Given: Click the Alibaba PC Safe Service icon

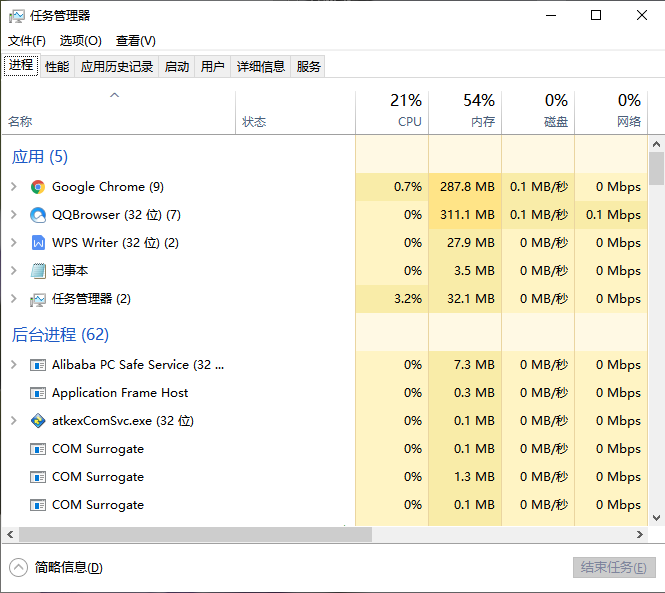Looking at the screenshot, I should pyautogui.click(x=38, y=365).
